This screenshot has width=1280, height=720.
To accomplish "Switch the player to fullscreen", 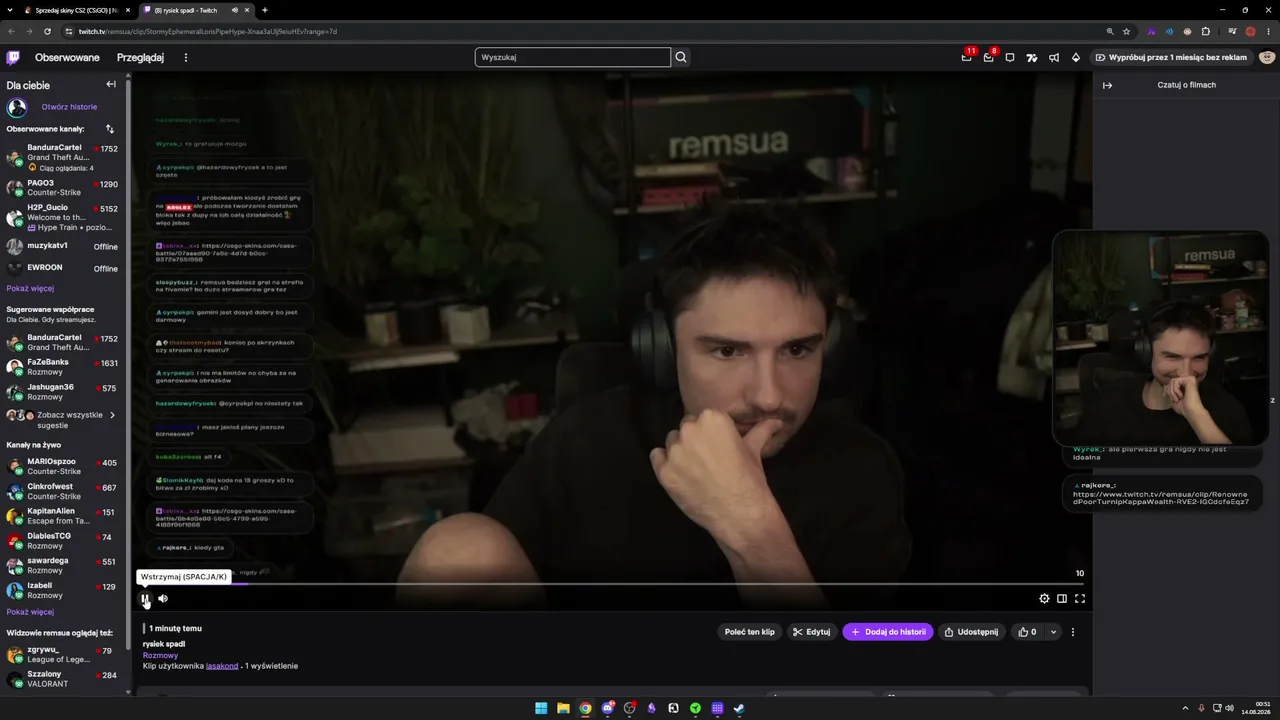I will [x=1080, y=599].
